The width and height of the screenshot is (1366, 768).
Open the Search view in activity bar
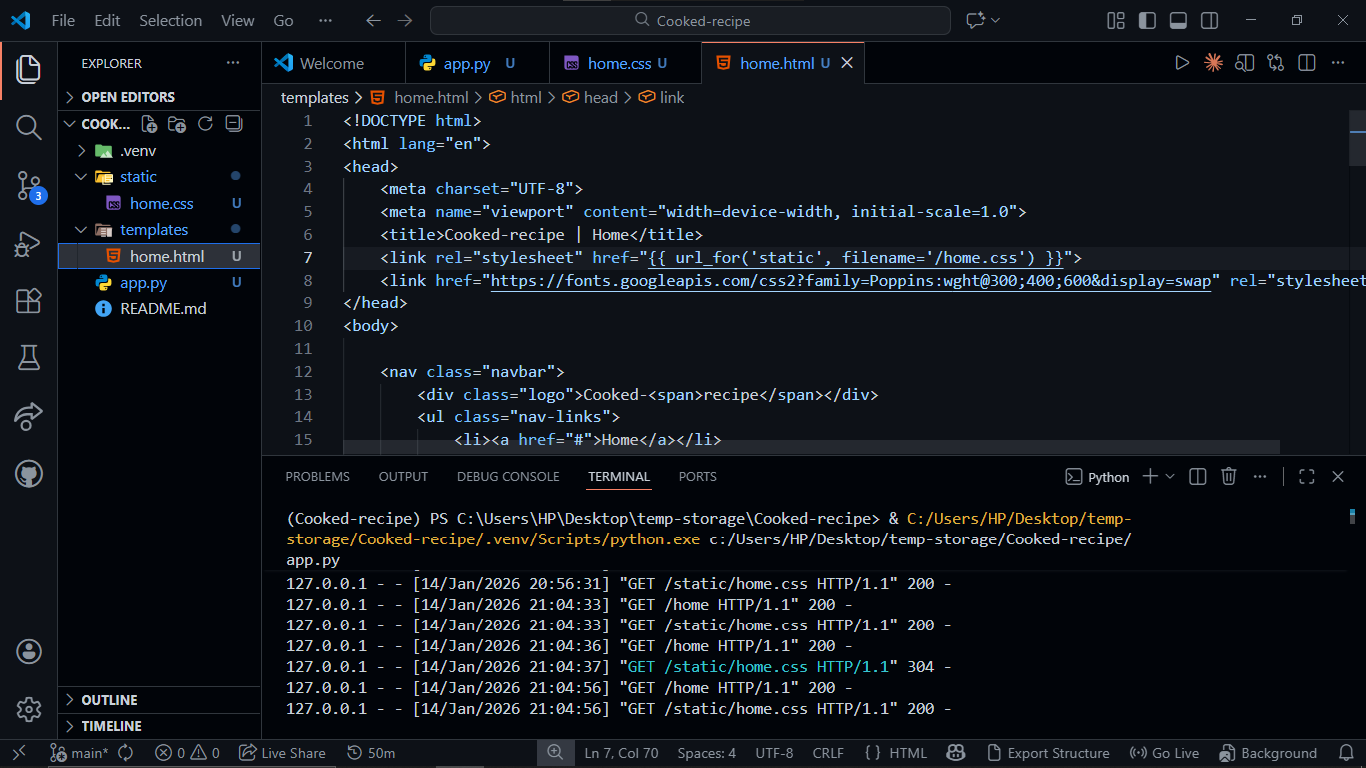pyautogui.click(x=29, y=127)
